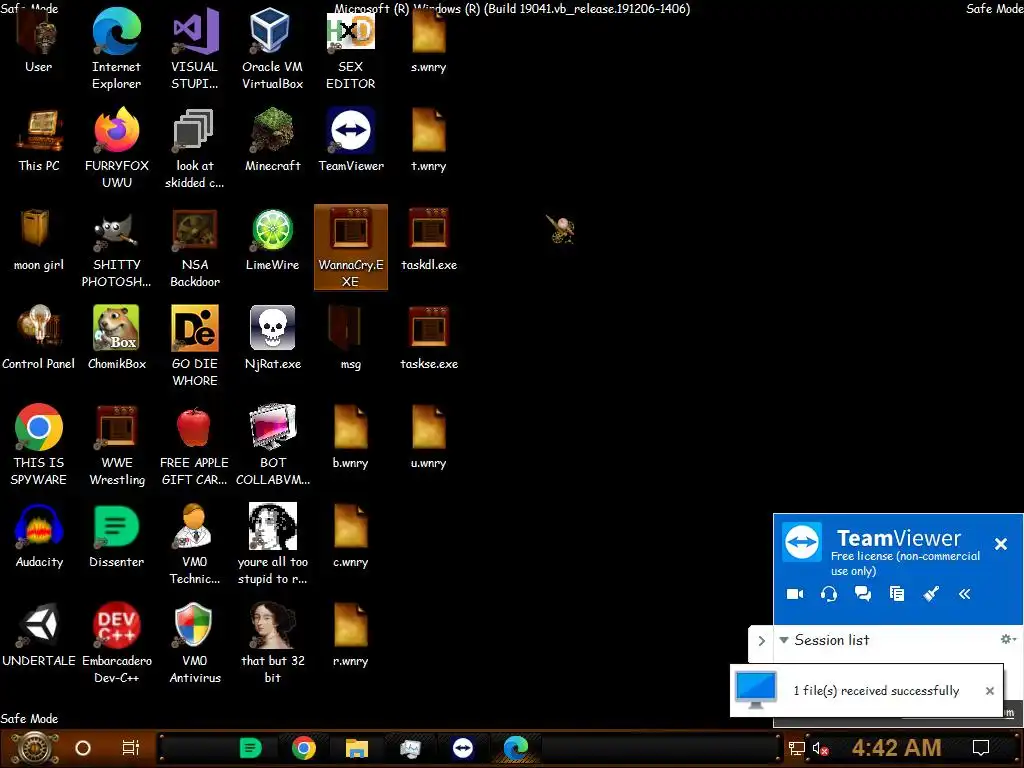Select the u.wnry file

(x=428, y=438)
